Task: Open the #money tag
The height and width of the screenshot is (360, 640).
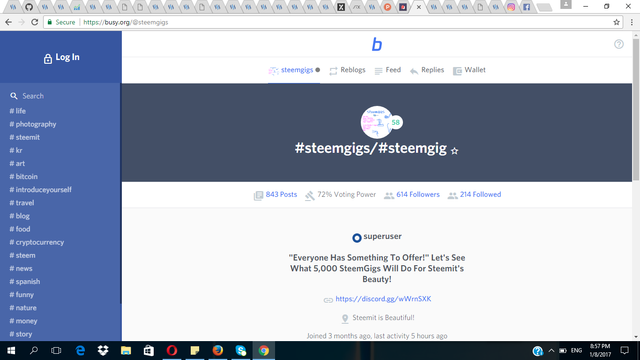Action: point(23,321)
